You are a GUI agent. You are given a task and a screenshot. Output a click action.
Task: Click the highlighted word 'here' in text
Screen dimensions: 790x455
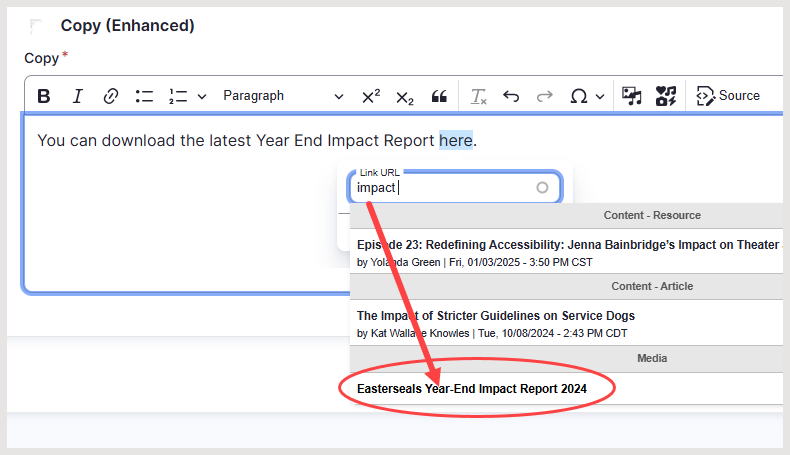pyautogui.click(x=456, y=140)
